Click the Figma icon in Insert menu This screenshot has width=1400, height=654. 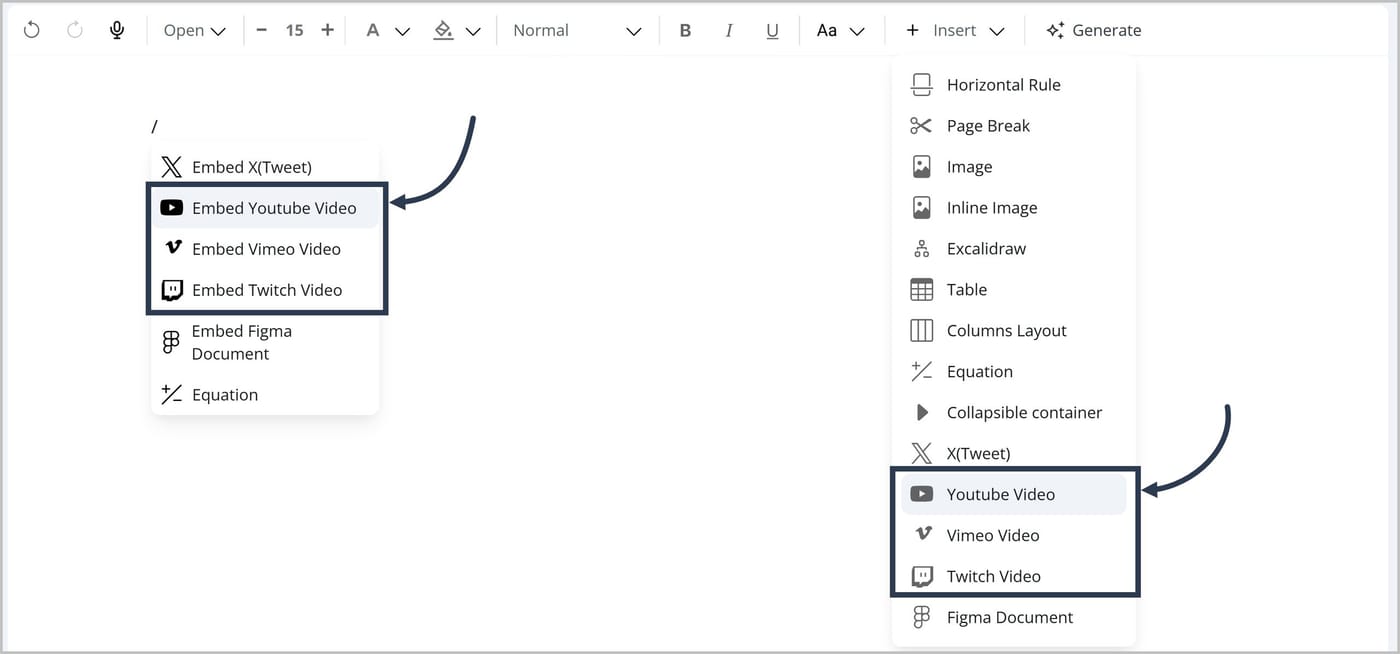922,618
